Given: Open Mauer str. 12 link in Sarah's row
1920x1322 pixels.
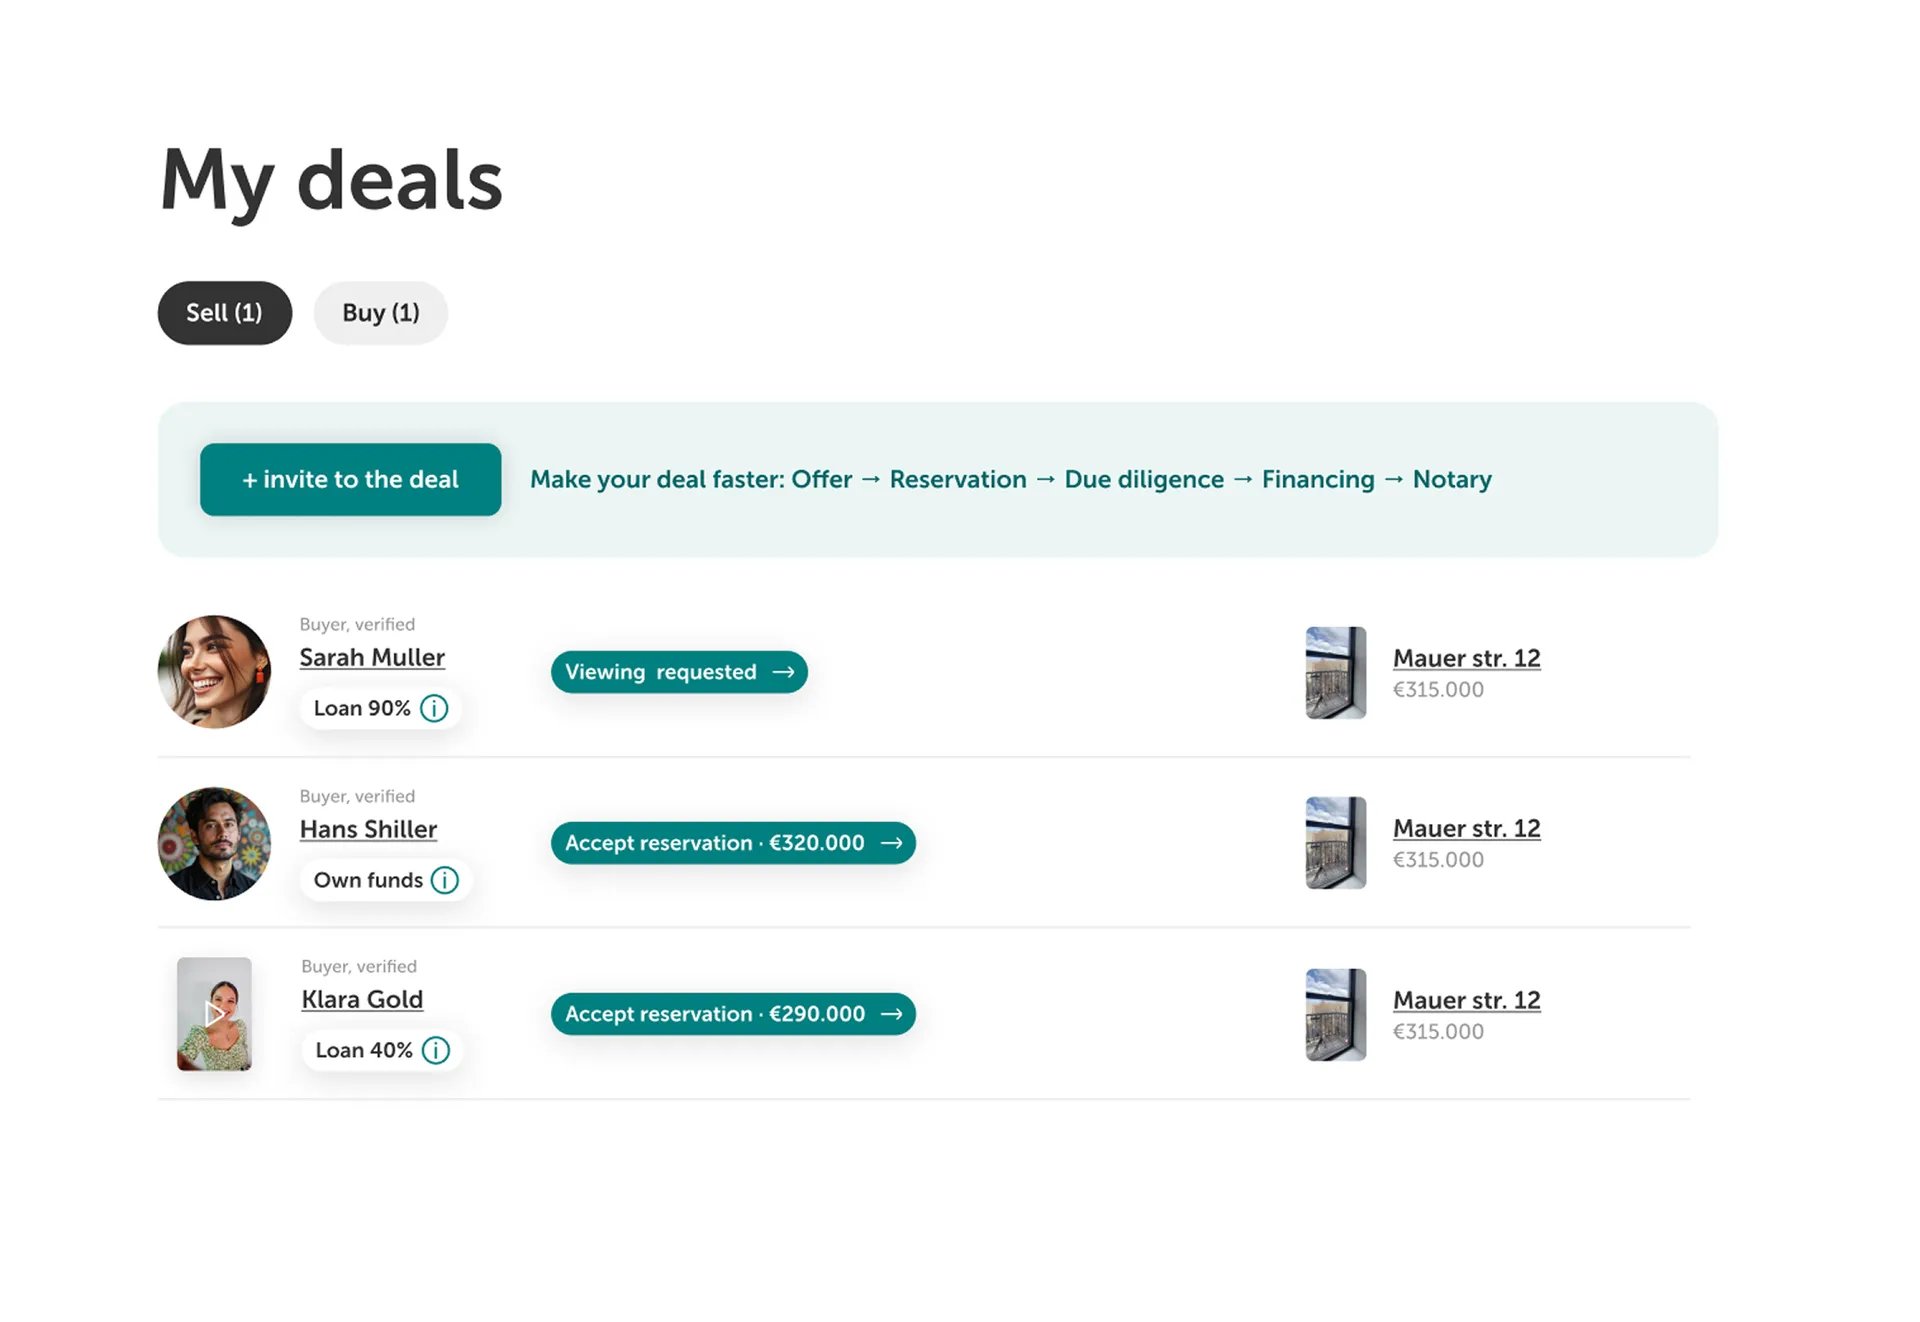Looking at the screenshot, I should [x=1466, y=658].
